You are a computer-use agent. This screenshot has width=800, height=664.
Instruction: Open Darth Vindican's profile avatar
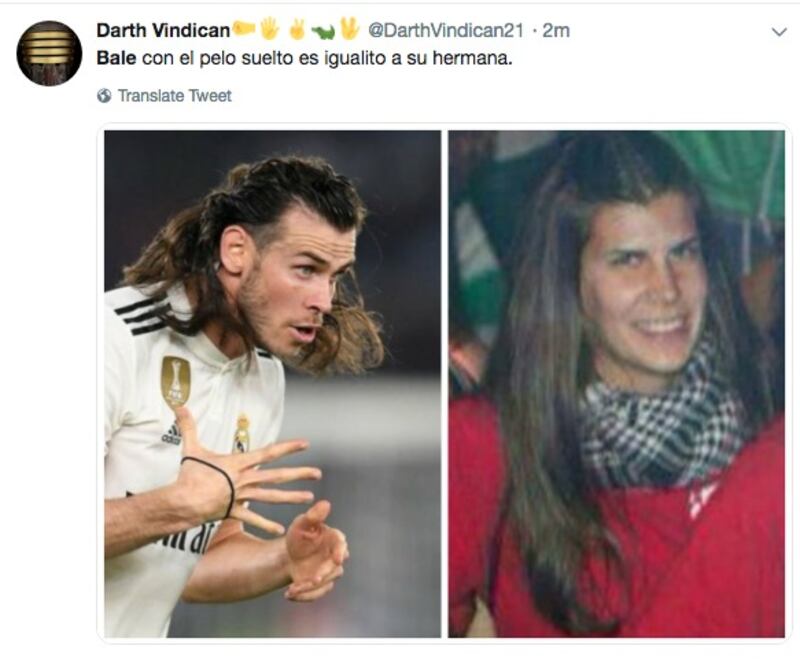pos(49,53)
